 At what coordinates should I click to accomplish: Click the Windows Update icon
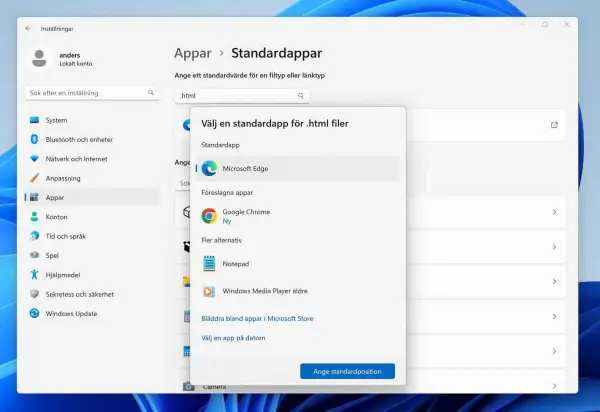(x=34, y=313)
